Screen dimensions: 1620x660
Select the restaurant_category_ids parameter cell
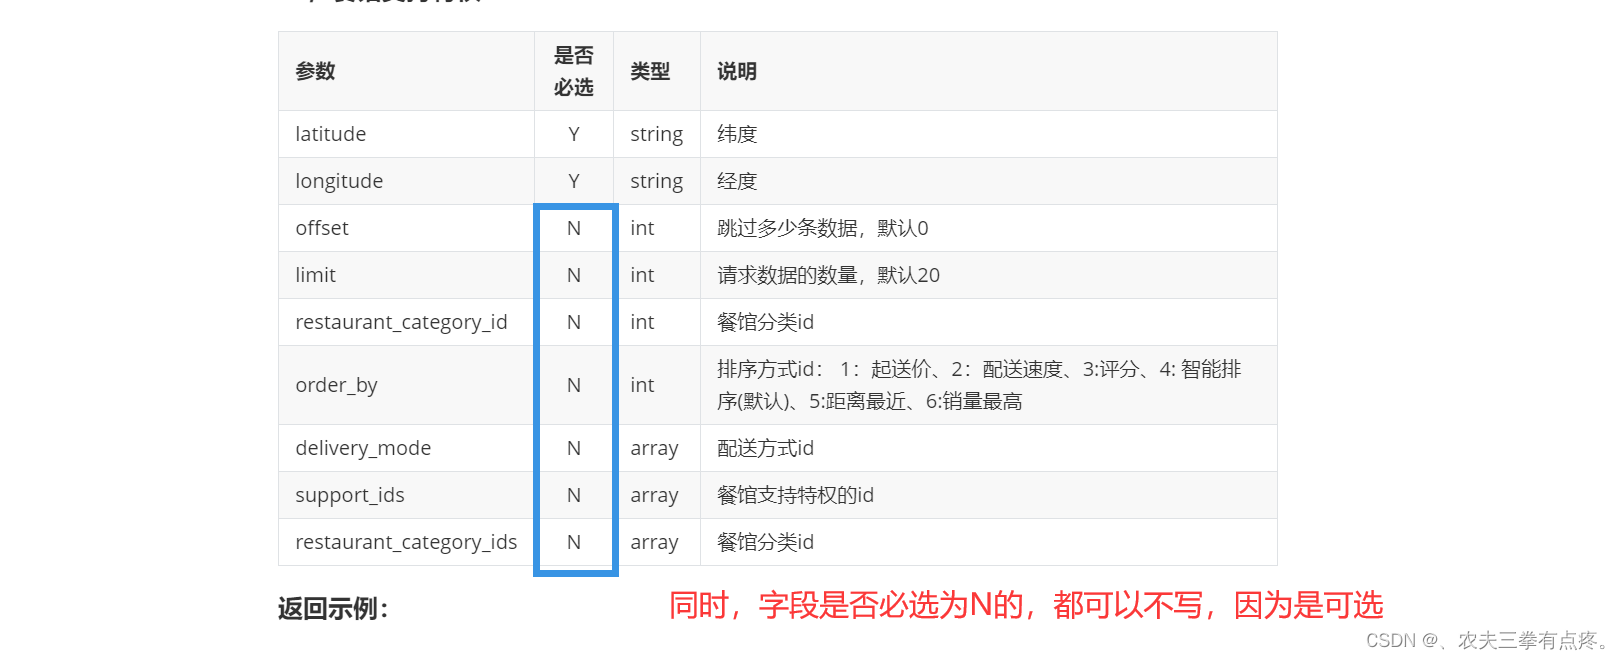click(x=406, y=542)
